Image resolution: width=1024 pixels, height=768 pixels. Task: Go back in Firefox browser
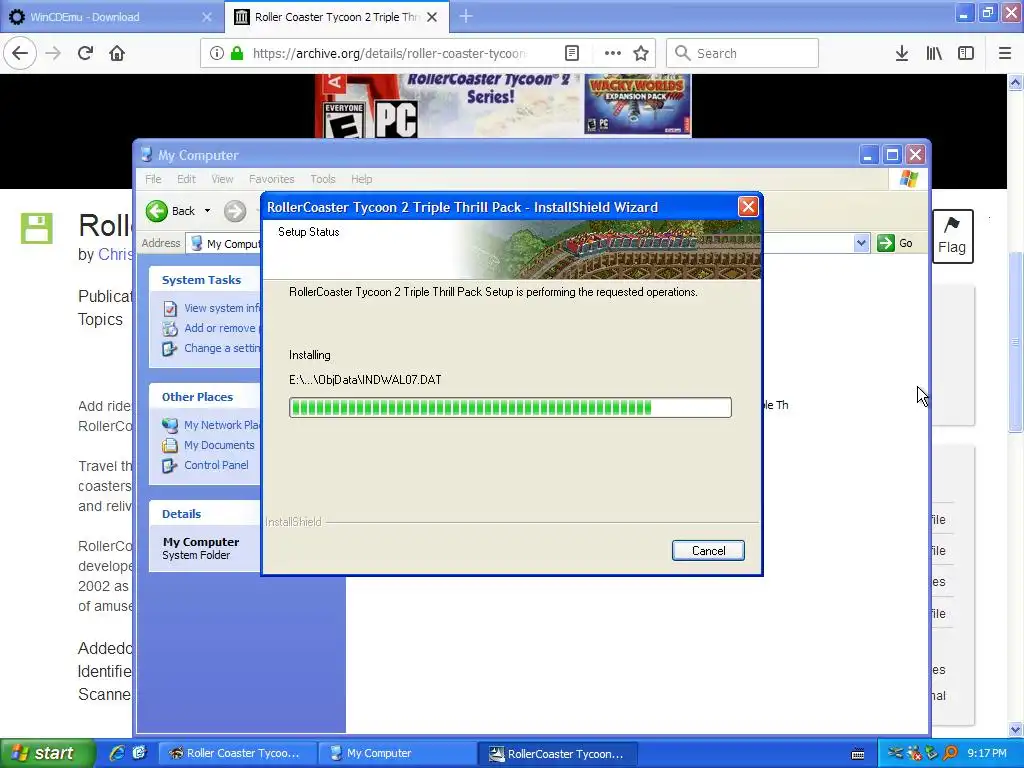point(20,53)
